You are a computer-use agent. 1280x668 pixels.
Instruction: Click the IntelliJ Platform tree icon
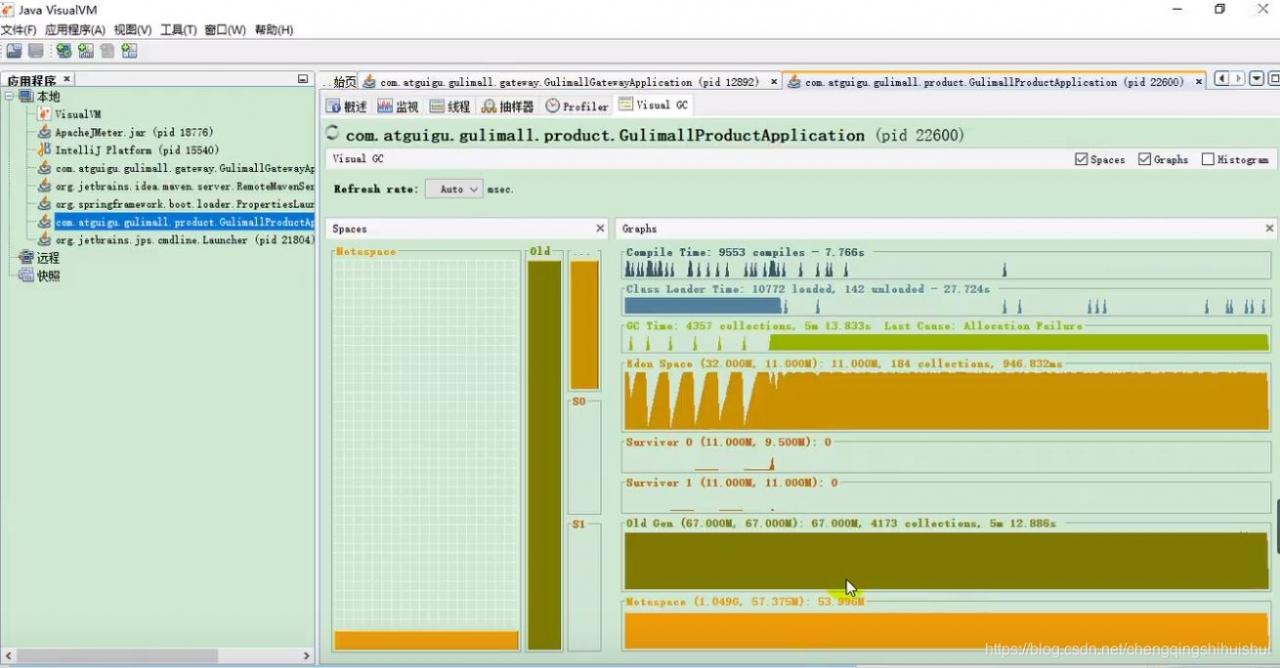coord(44,150)
